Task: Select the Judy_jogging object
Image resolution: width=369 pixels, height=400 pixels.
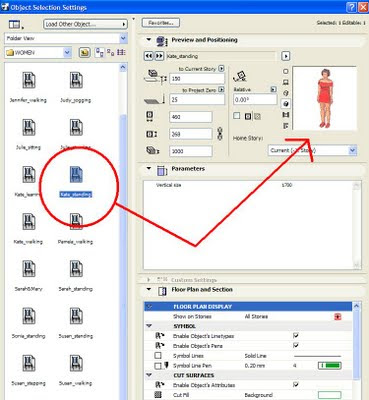Action: 76,86
